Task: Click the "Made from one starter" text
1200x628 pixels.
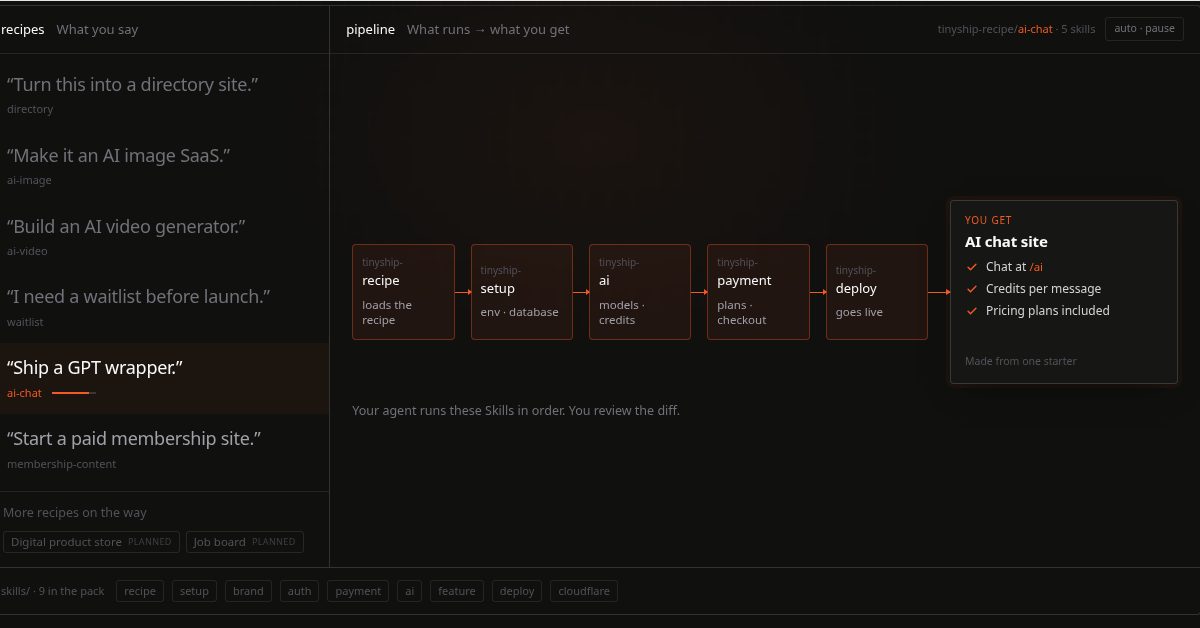Action: pyautogui.click(x=1021, y=361)
